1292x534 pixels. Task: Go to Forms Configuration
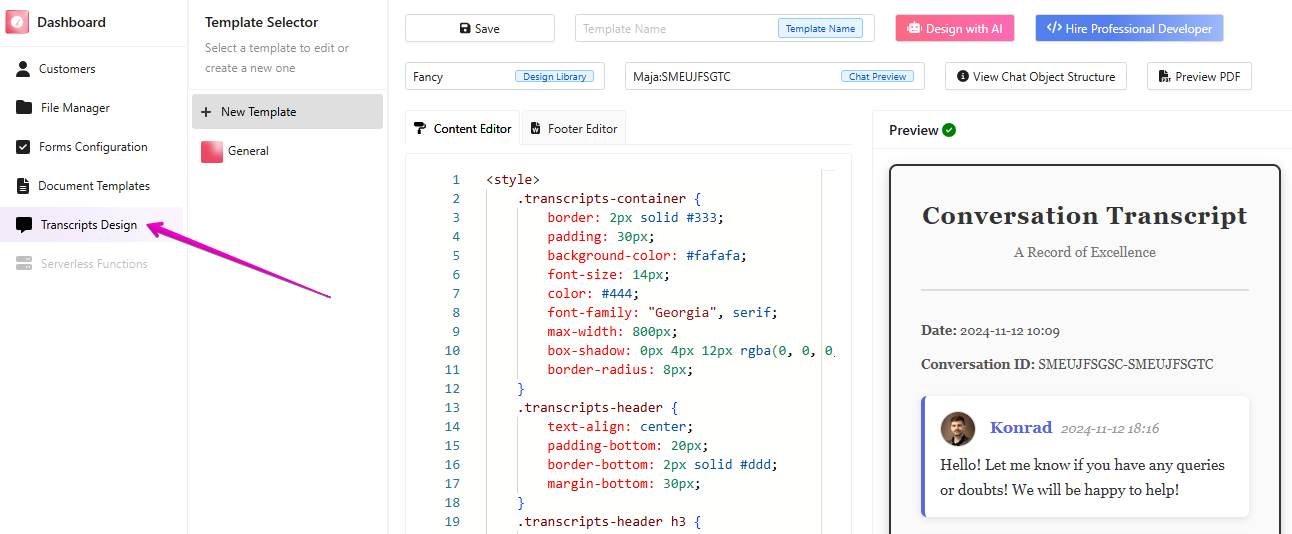click(x=93, y=147)
